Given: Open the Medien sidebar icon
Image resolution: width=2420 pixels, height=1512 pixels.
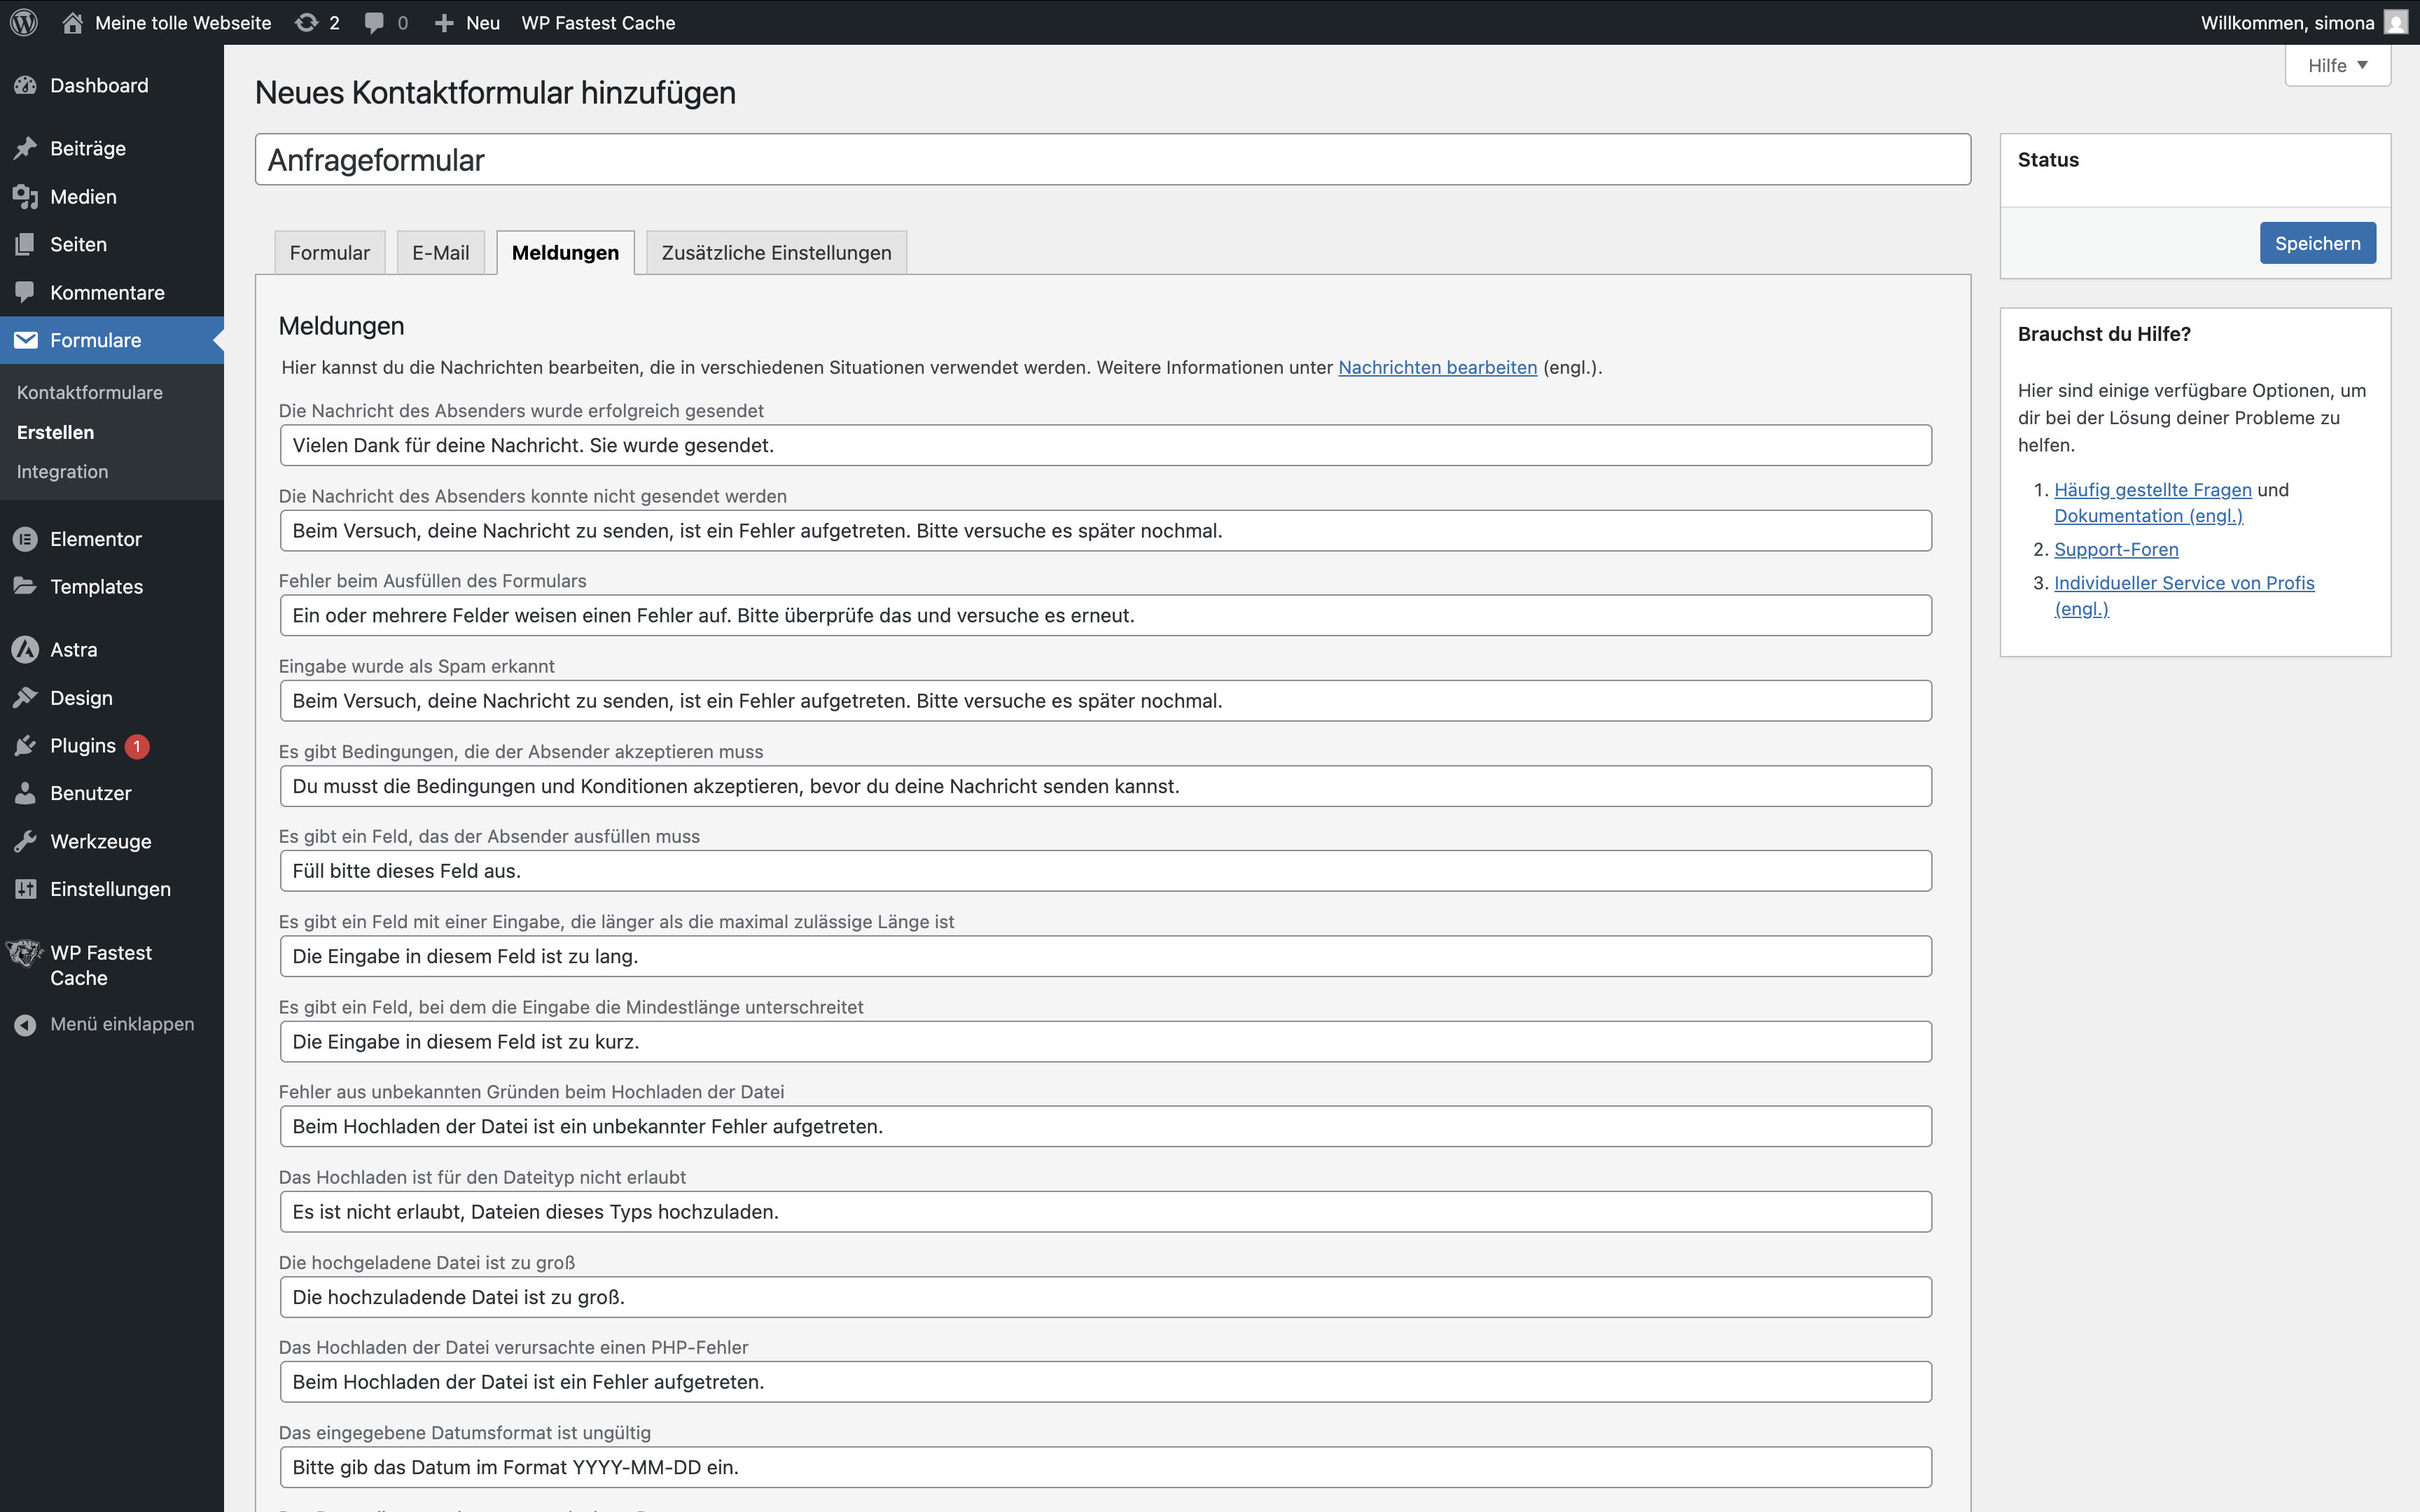Looking at the screenshot, I should point(26,197).
